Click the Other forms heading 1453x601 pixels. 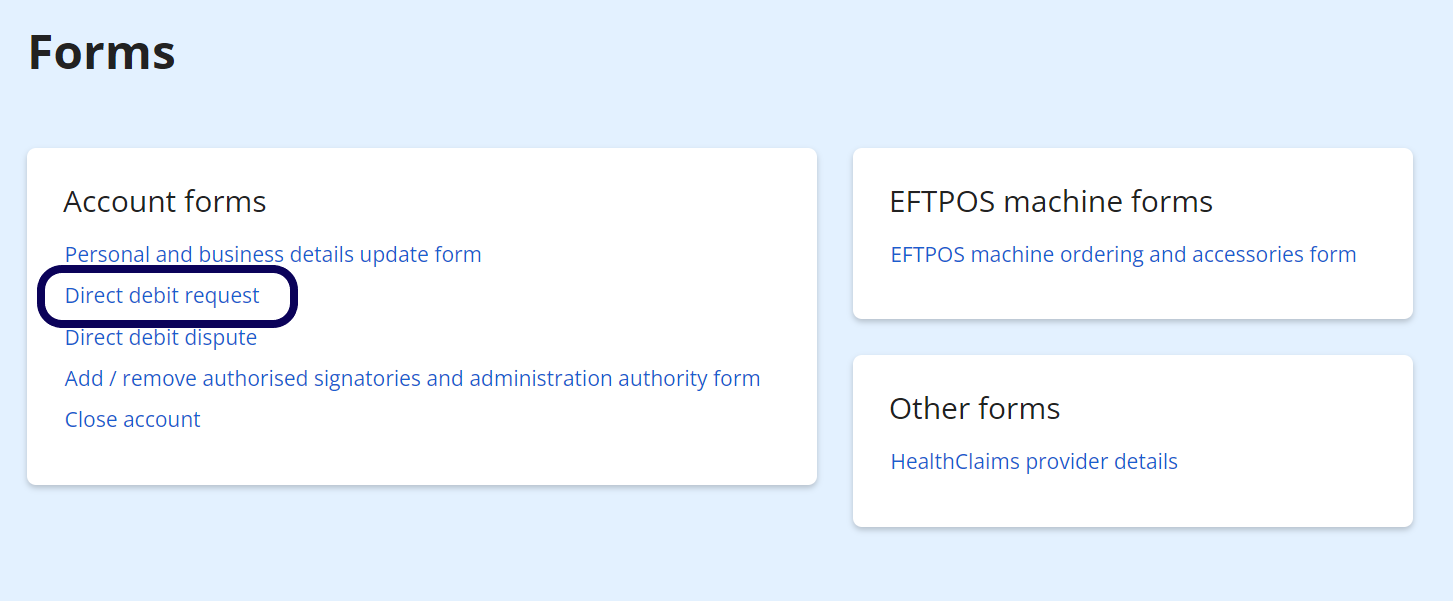tap(975, 409)
